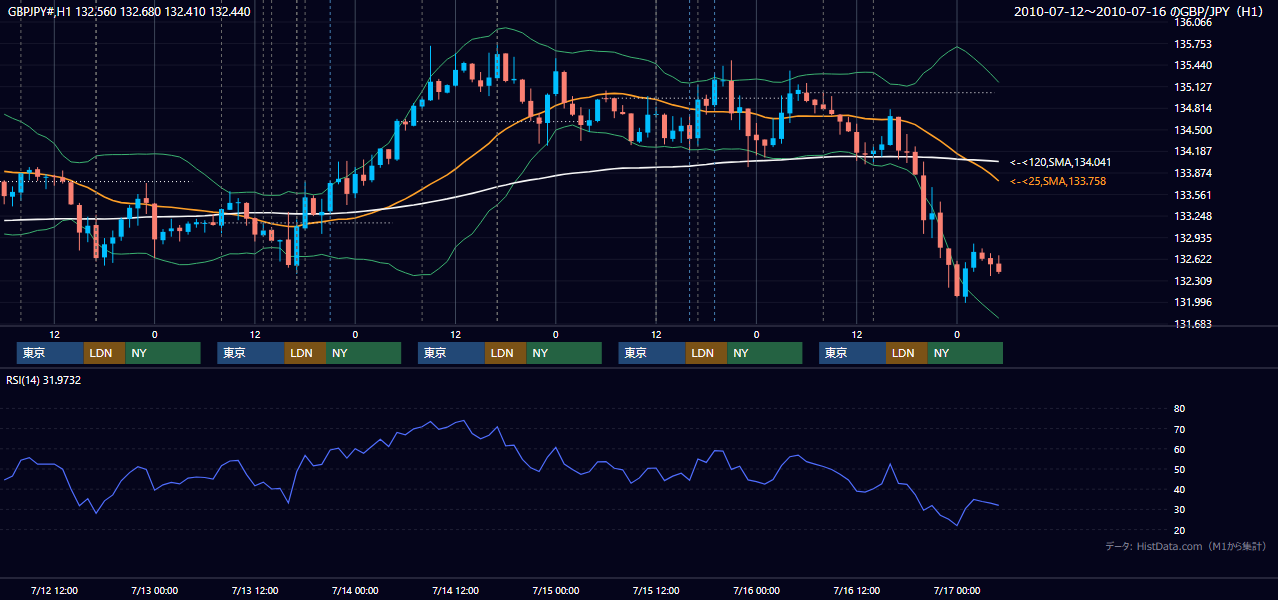Click the 131.996 price axis label

(x=1192, y=302)
